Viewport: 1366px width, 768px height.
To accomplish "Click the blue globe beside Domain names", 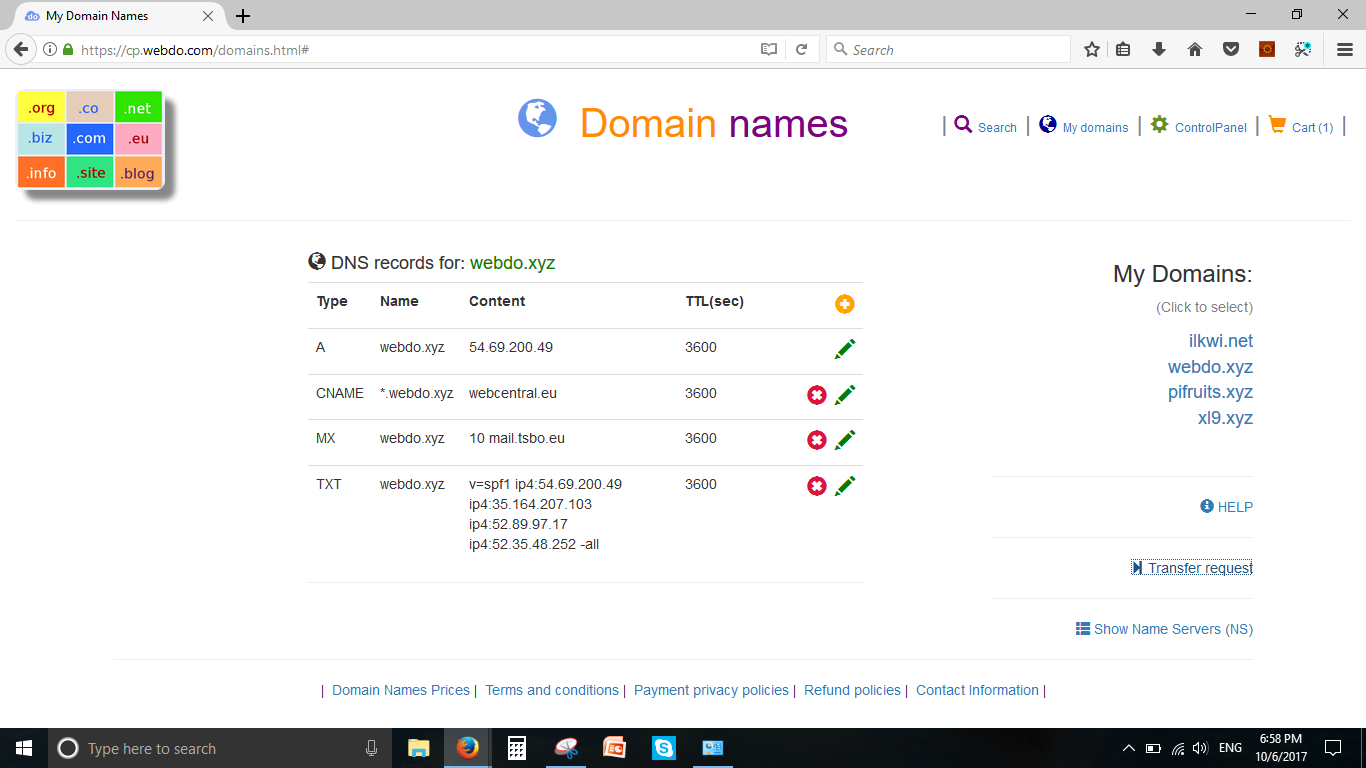I will [537, 118].
